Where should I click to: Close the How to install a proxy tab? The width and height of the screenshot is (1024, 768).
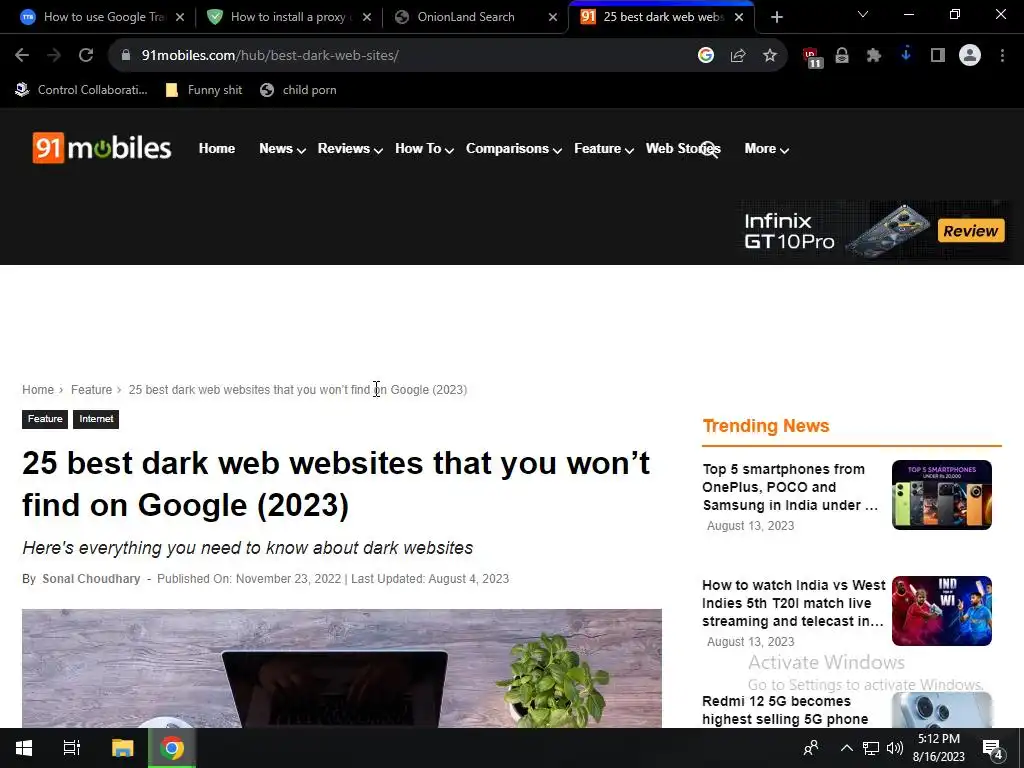tap(367, 17)
